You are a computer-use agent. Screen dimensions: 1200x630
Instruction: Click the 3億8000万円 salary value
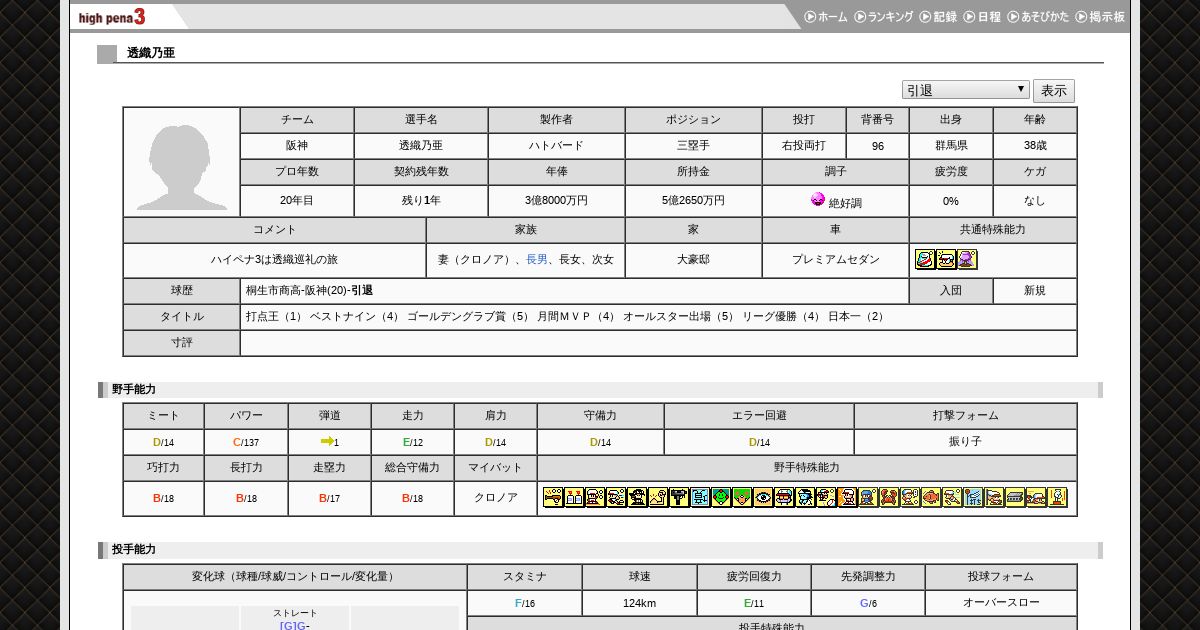[x=556, y=201]
